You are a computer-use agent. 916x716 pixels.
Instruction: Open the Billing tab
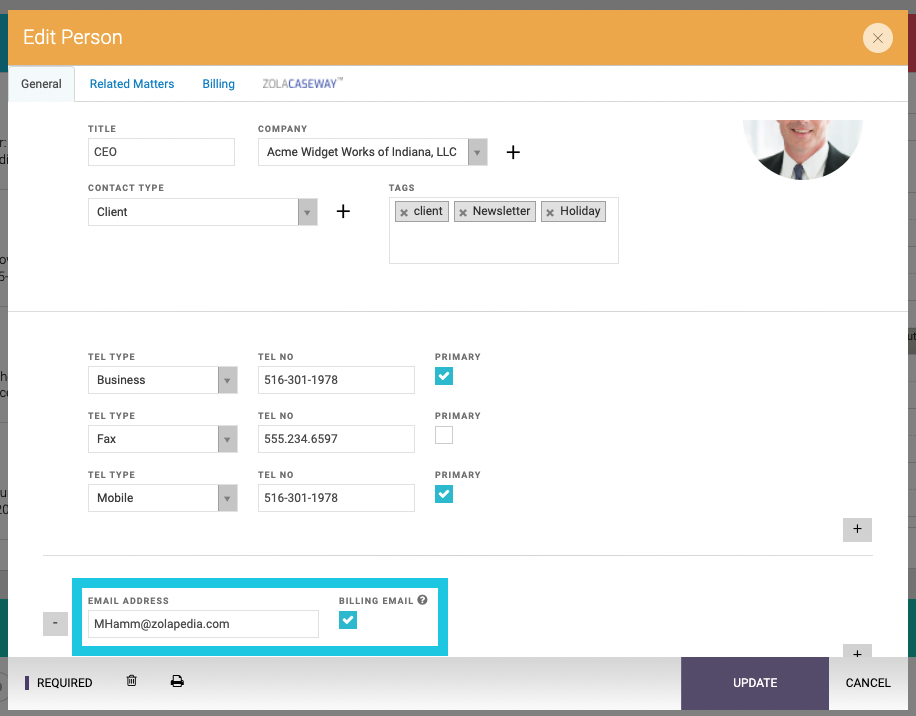(218, 84)
